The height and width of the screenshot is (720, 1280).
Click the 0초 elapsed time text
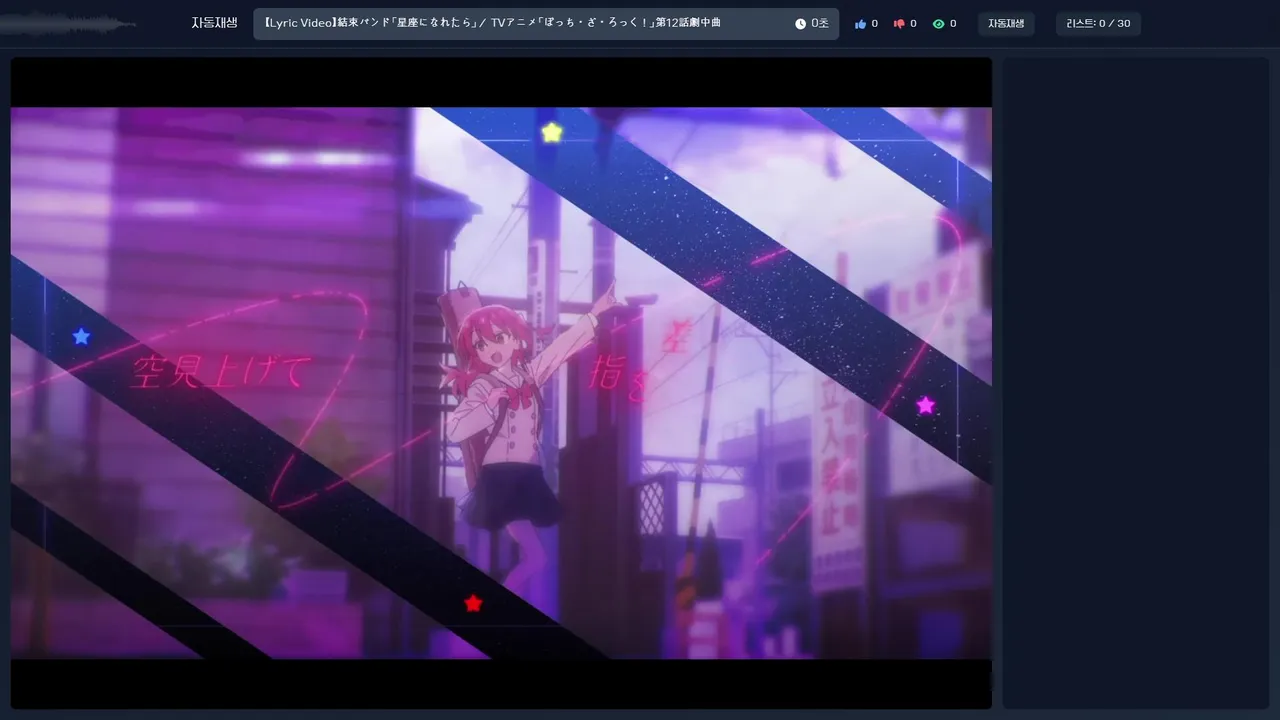[819, 23]
